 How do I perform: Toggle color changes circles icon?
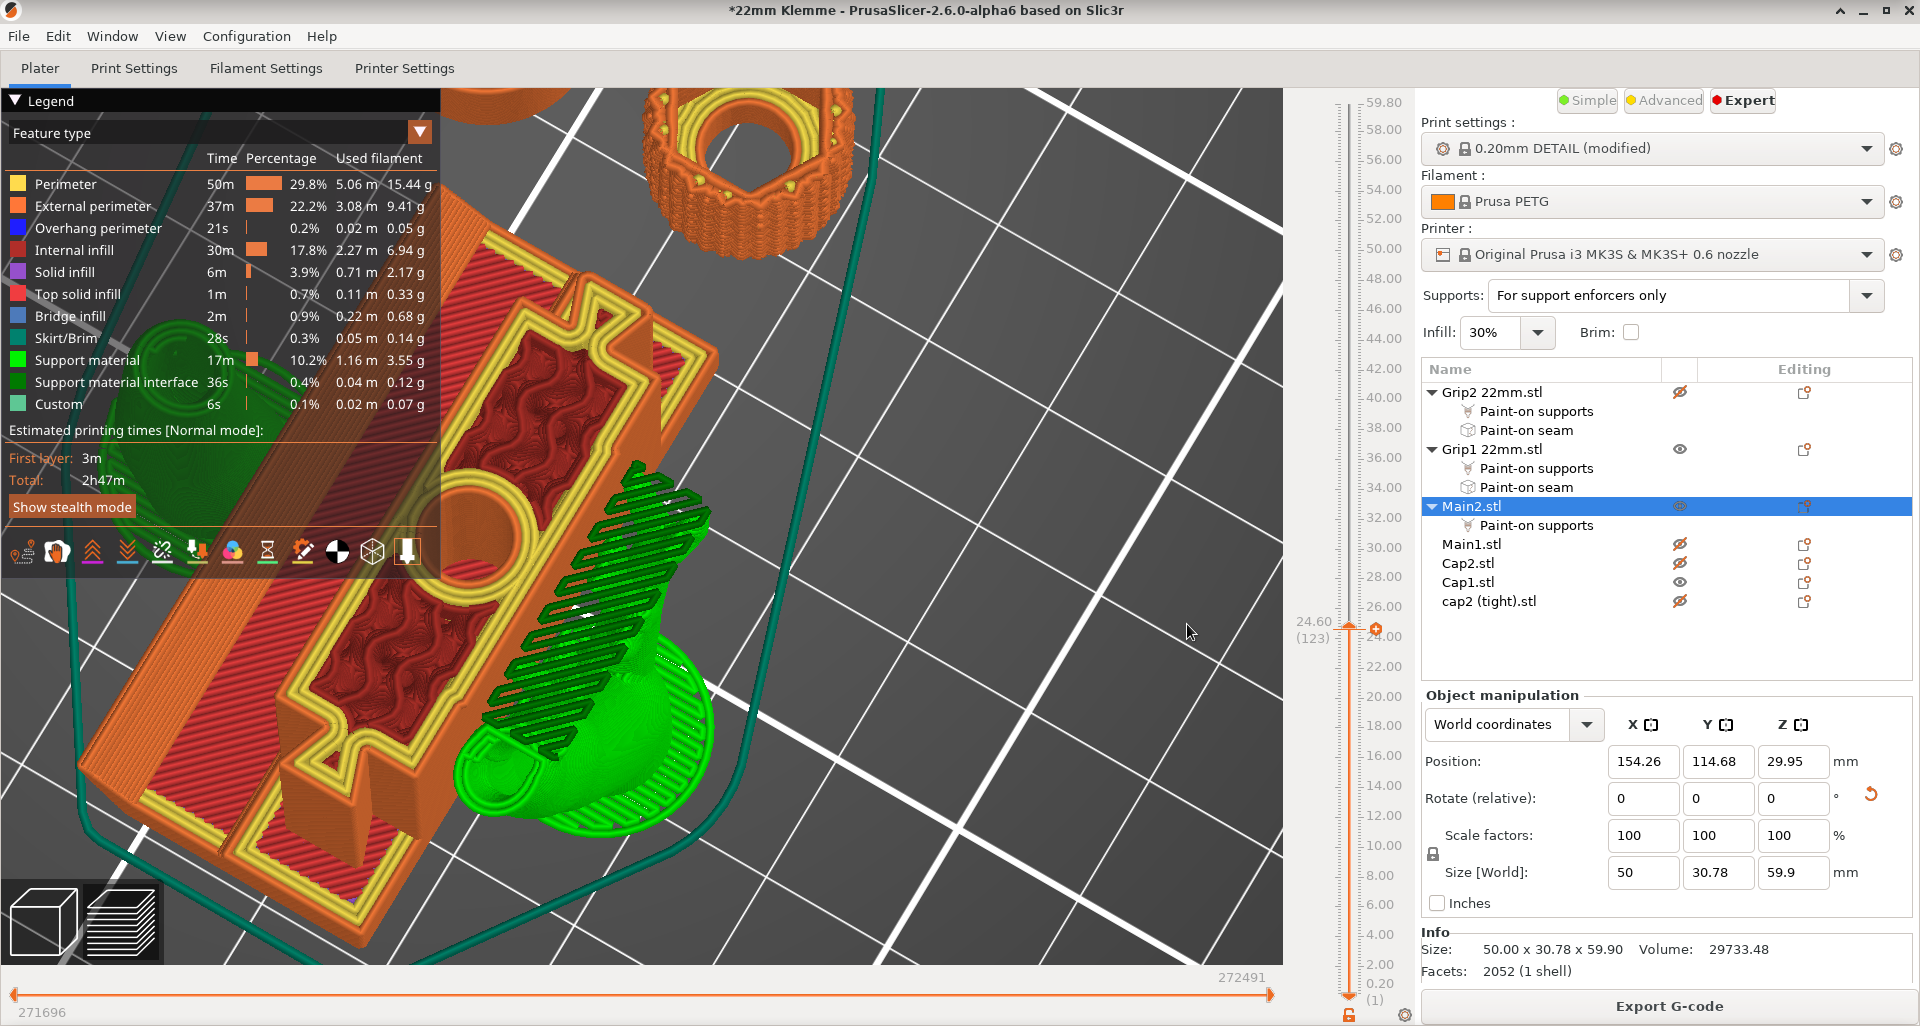point(233,551)
